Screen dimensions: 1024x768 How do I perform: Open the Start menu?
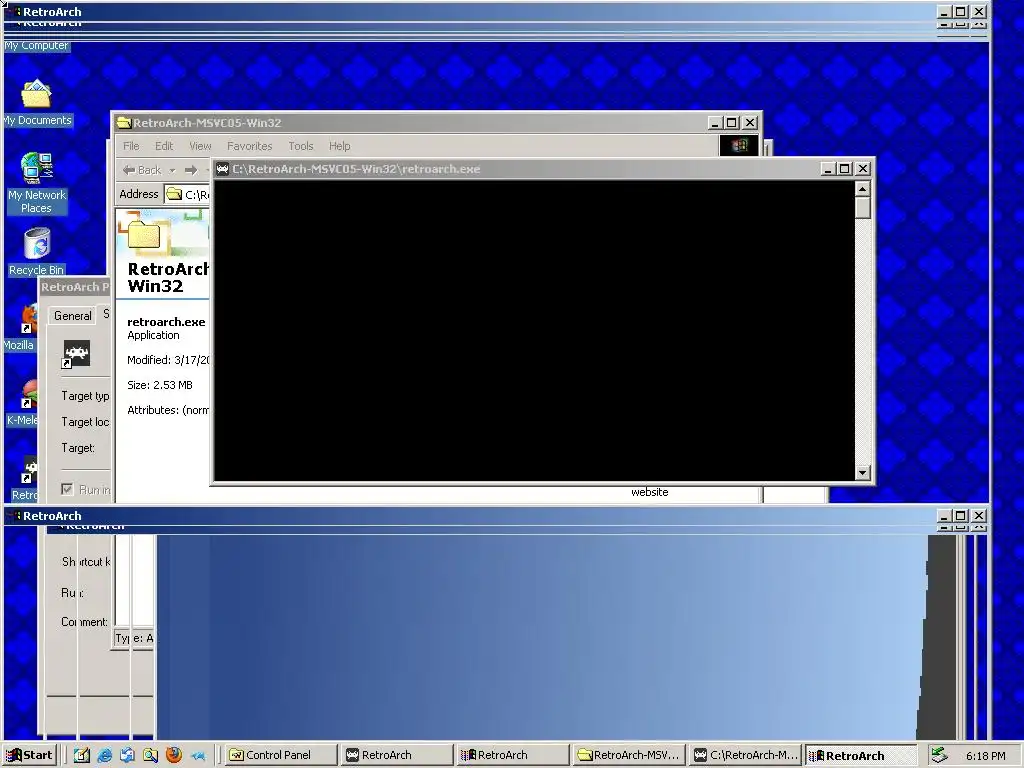[29, 755]
